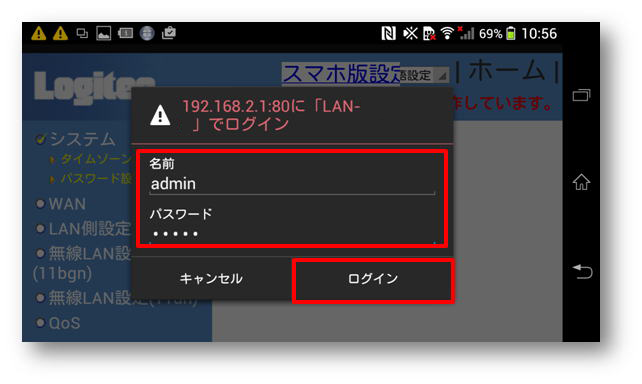The width and height of the screenshot is (642, 384).
Task: Tap the small-app windows status icon
Action: (82, 33)
